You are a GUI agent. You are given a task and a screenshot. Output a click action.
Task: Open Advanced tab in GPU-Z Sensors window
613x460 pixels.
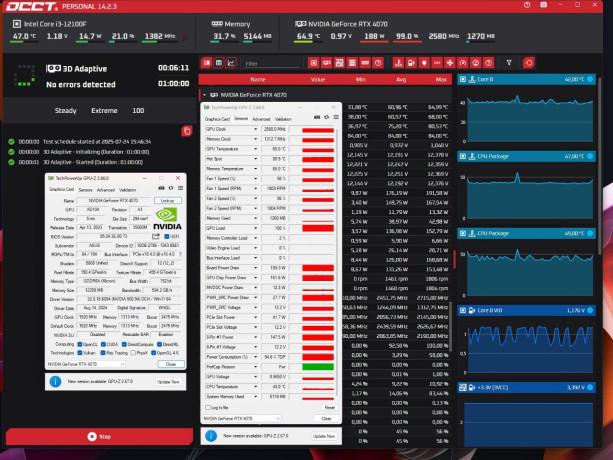261,119
